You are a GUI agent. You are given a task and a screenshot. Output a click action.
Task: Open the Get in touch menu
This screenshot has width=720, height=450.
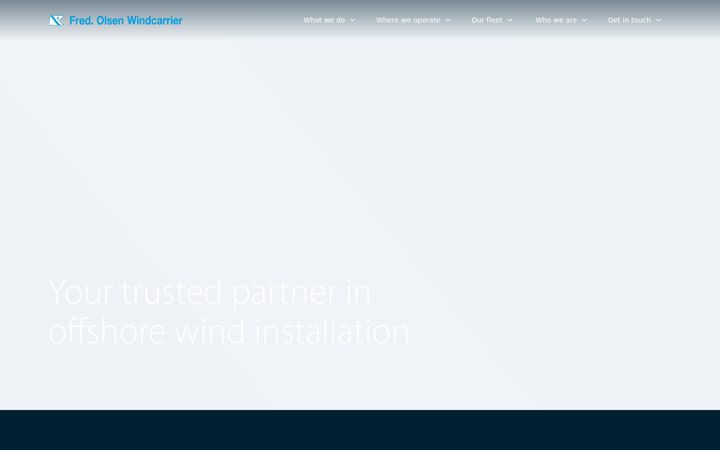629,20
